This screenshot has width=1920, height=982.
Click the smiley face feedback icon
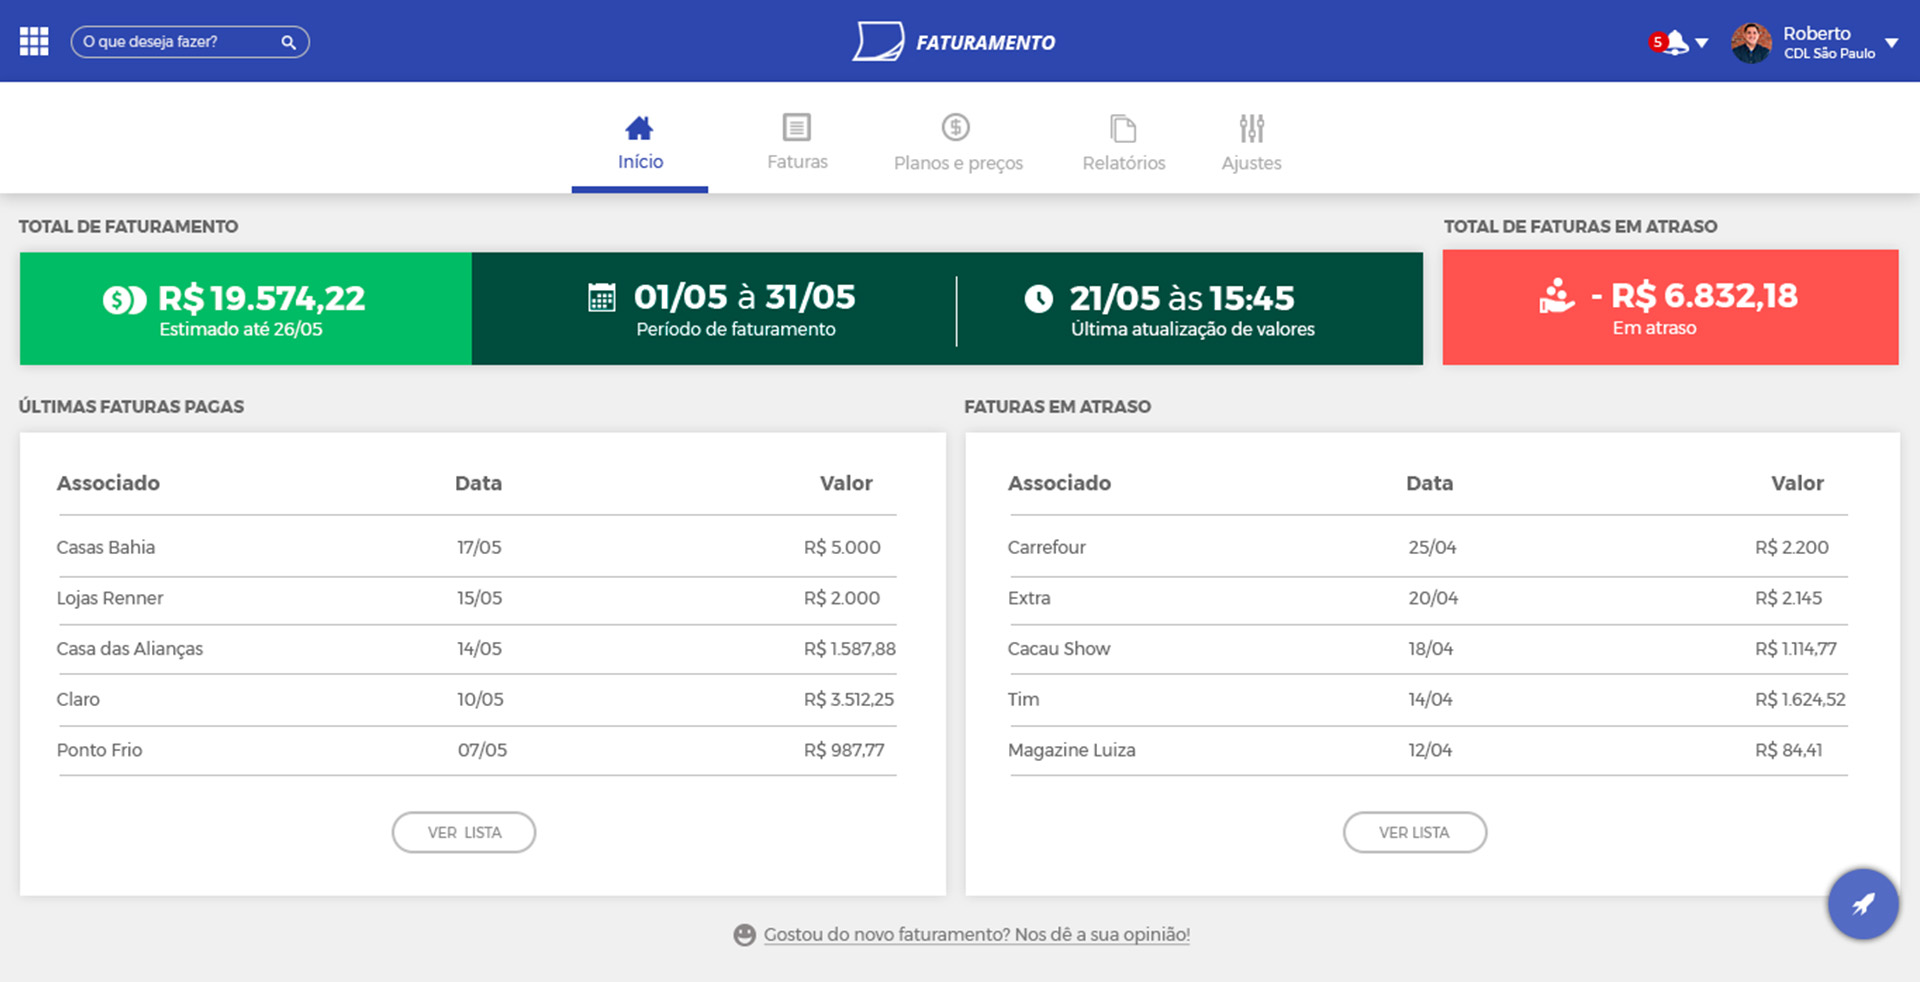[744, 935]
